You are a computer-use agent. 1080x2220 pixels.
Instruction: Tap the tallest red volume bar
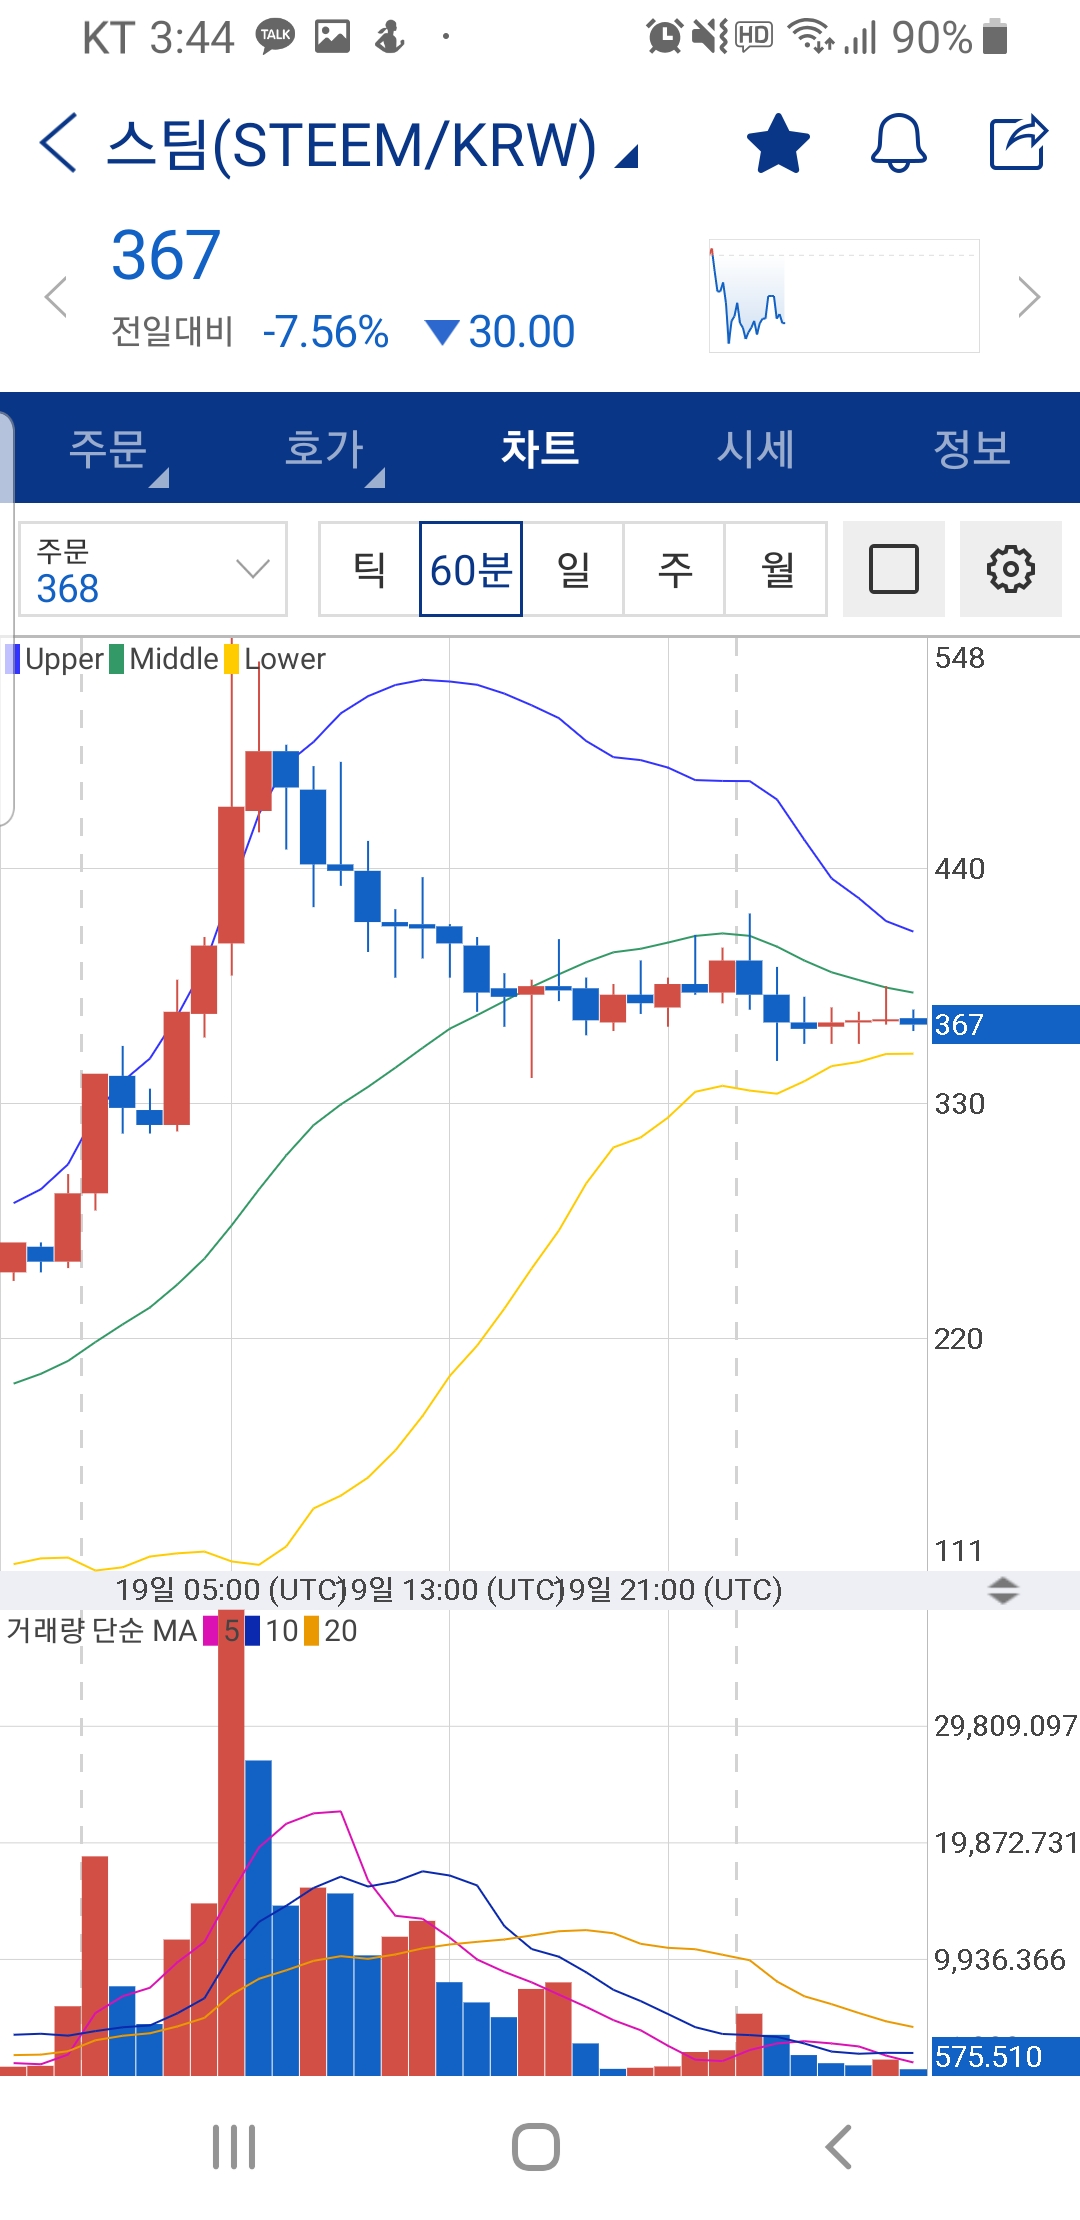(x=231, y=1845)
